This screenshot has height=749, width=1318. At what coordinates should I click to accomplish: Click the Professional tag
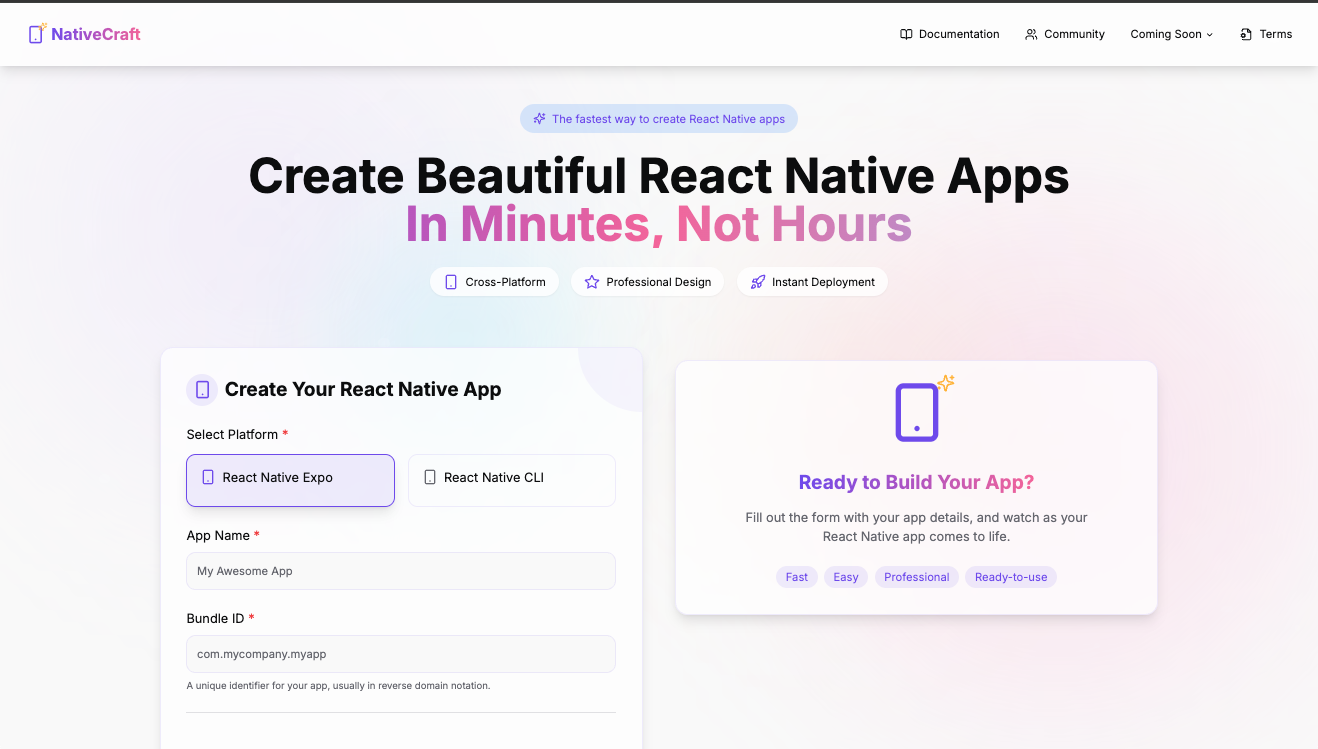(x=917, y=577)
